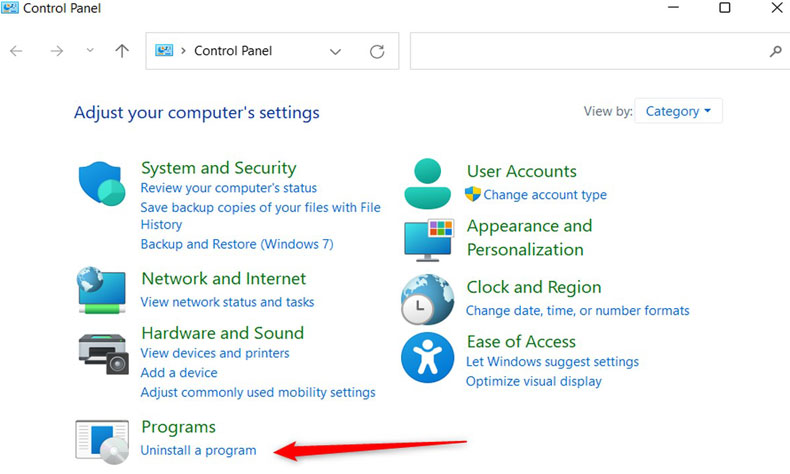
Task: Go up one folder level arrow
Action: [122, 51]
